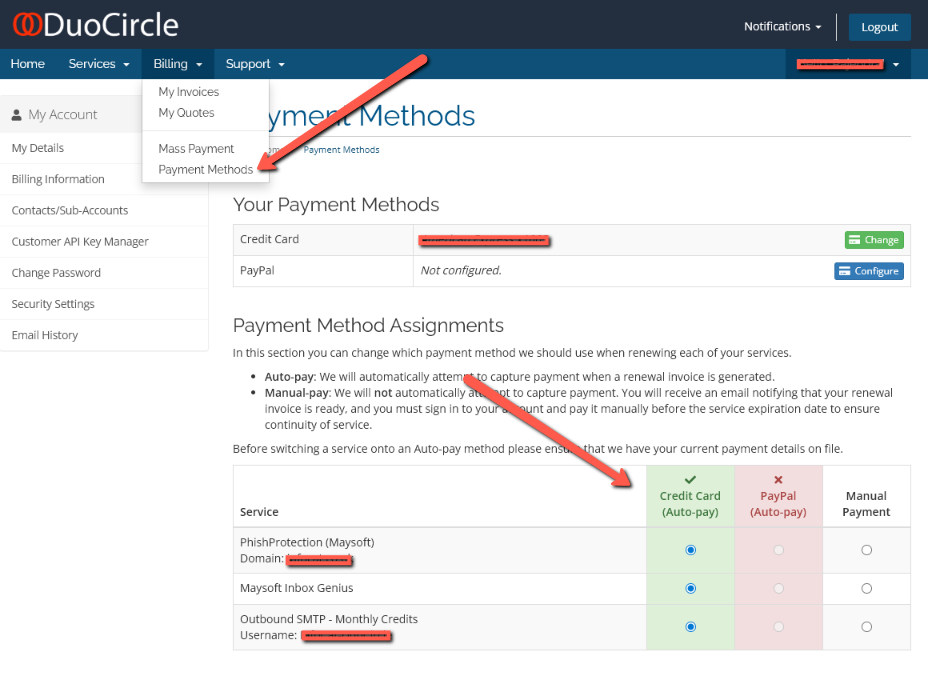Set Outbound SMTP to Credit Card auto-pay

[690, 627]
